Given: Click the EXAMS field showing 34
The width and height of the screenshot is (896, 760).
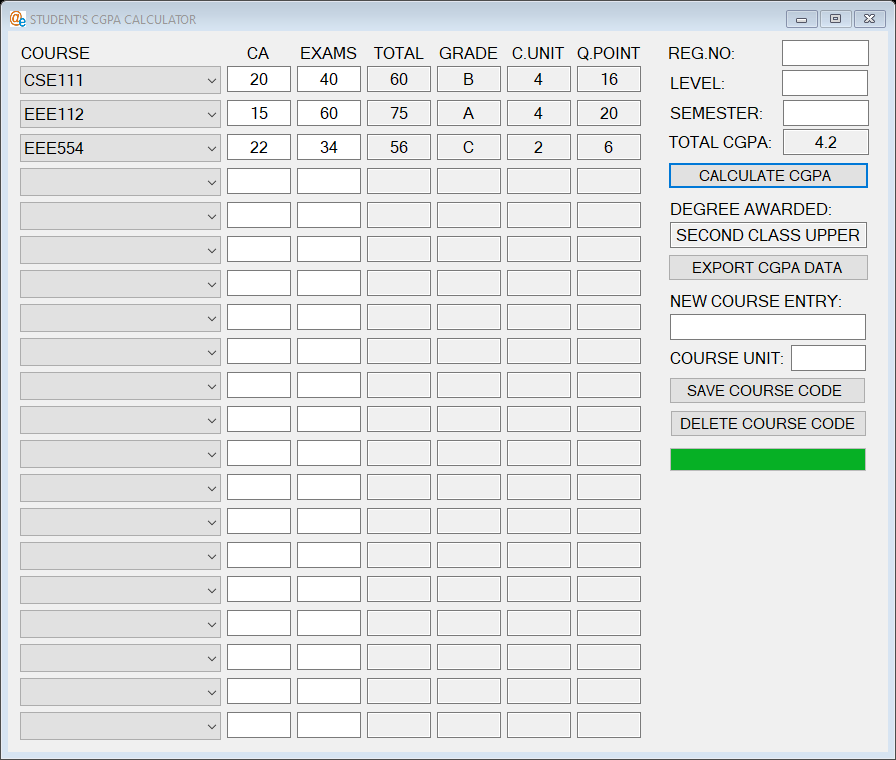Looking at the screenshot, I should click(329, 147).
